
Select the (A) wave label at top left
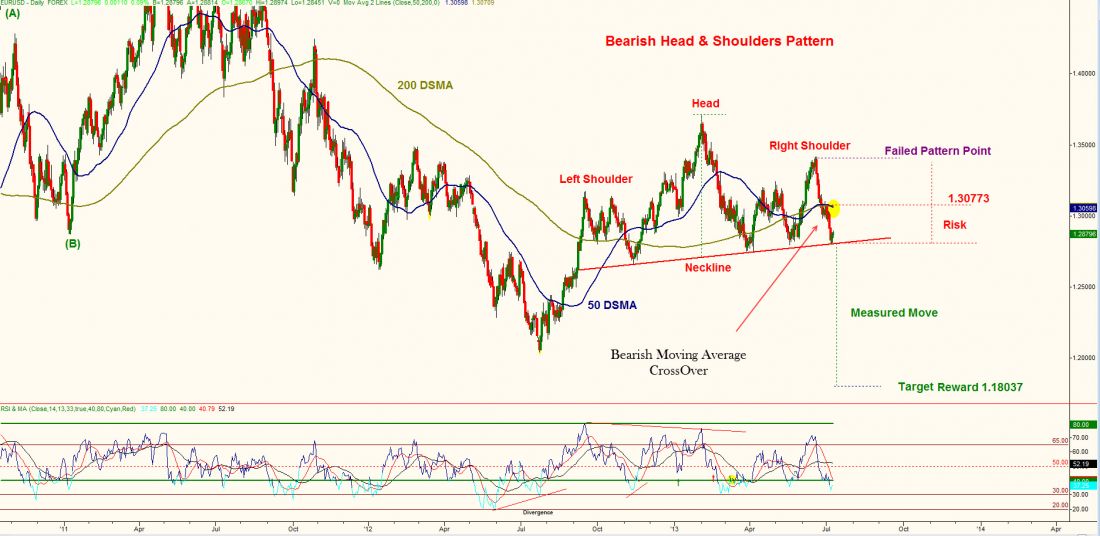click(12, 13)
